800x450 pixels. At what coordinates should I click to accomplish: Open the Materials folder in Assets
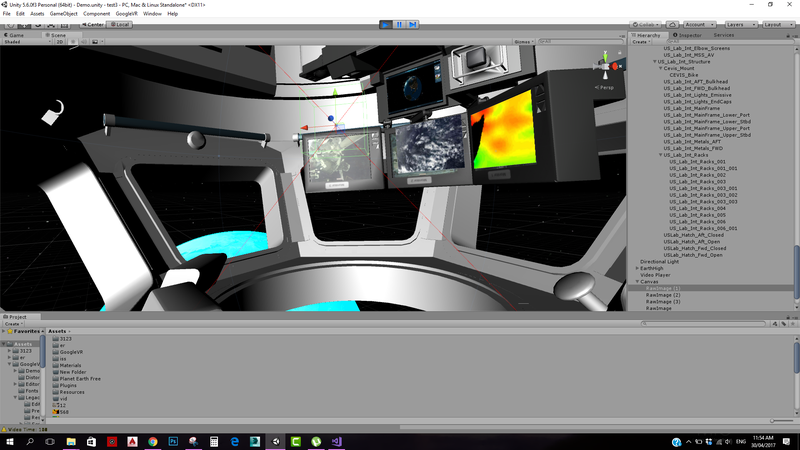70,365
